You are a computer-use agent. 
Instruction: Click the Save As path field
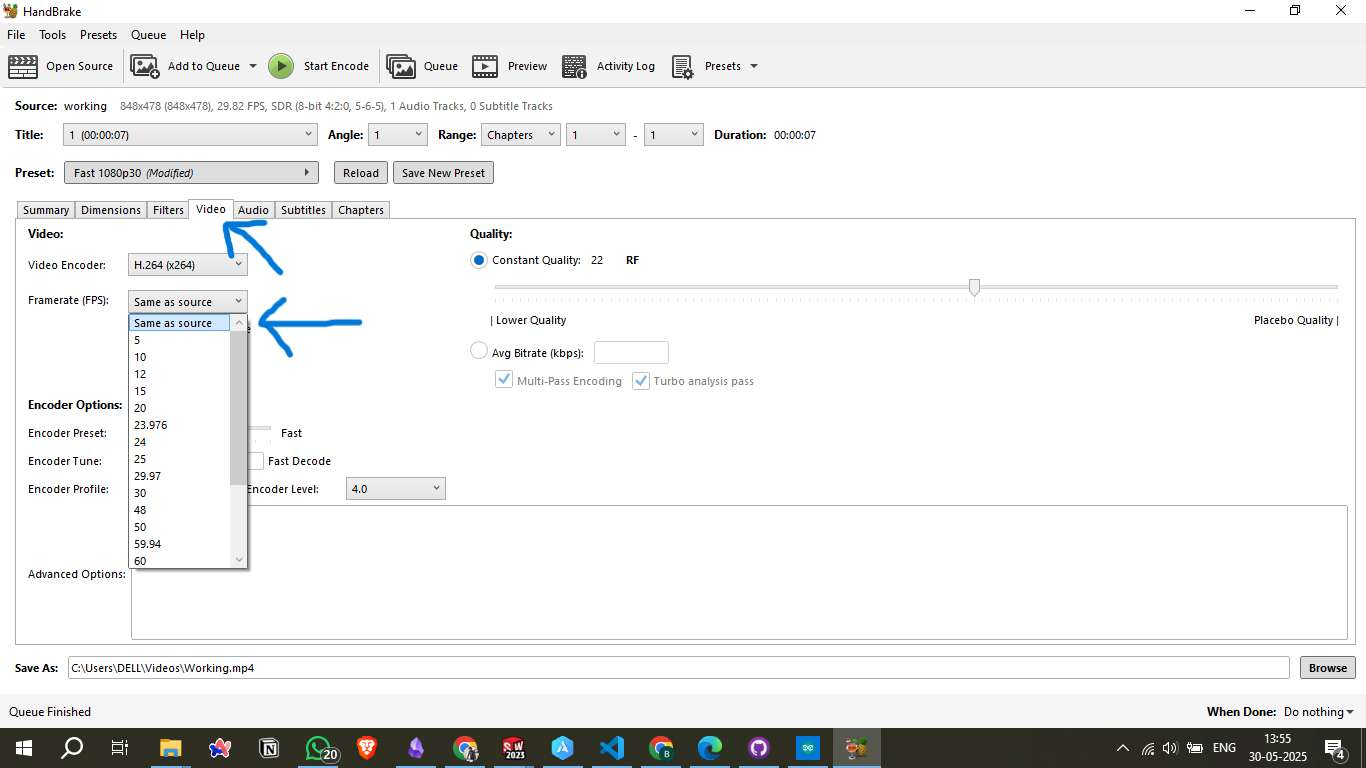point(679,668)
